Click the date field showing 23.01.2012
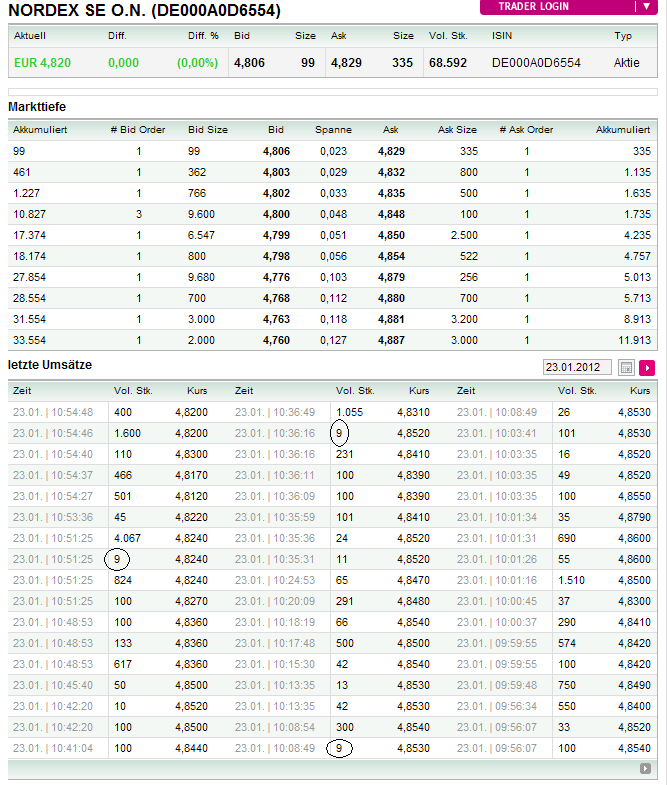 577,367
